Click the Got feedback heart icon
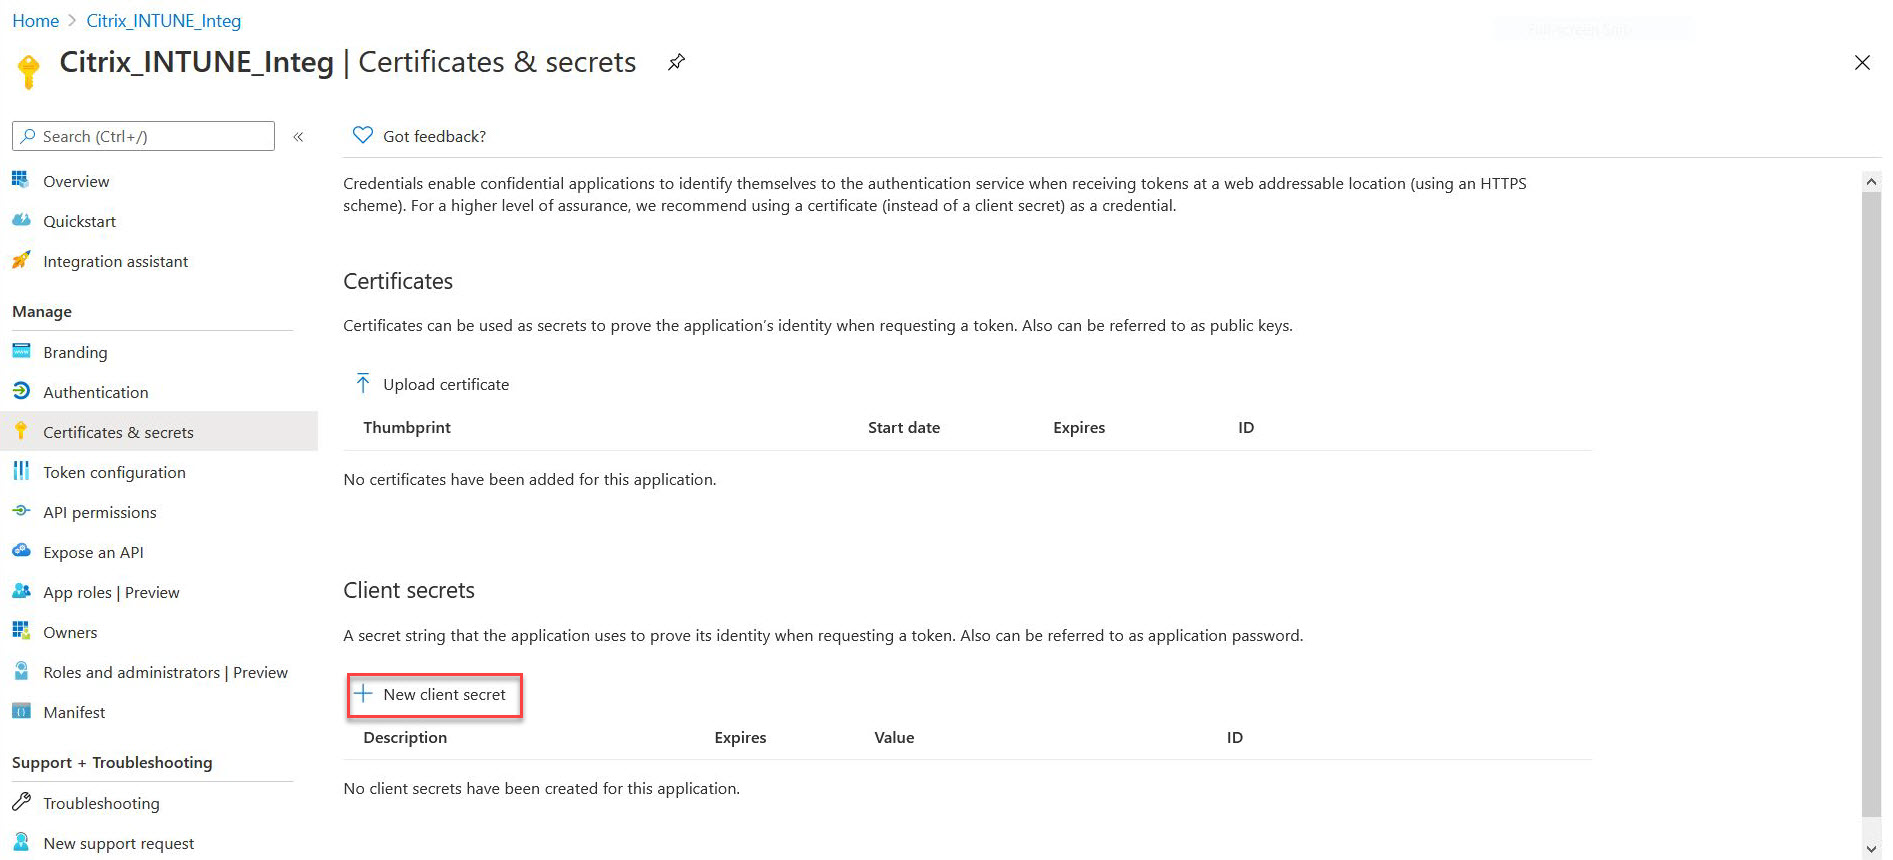 363,135
